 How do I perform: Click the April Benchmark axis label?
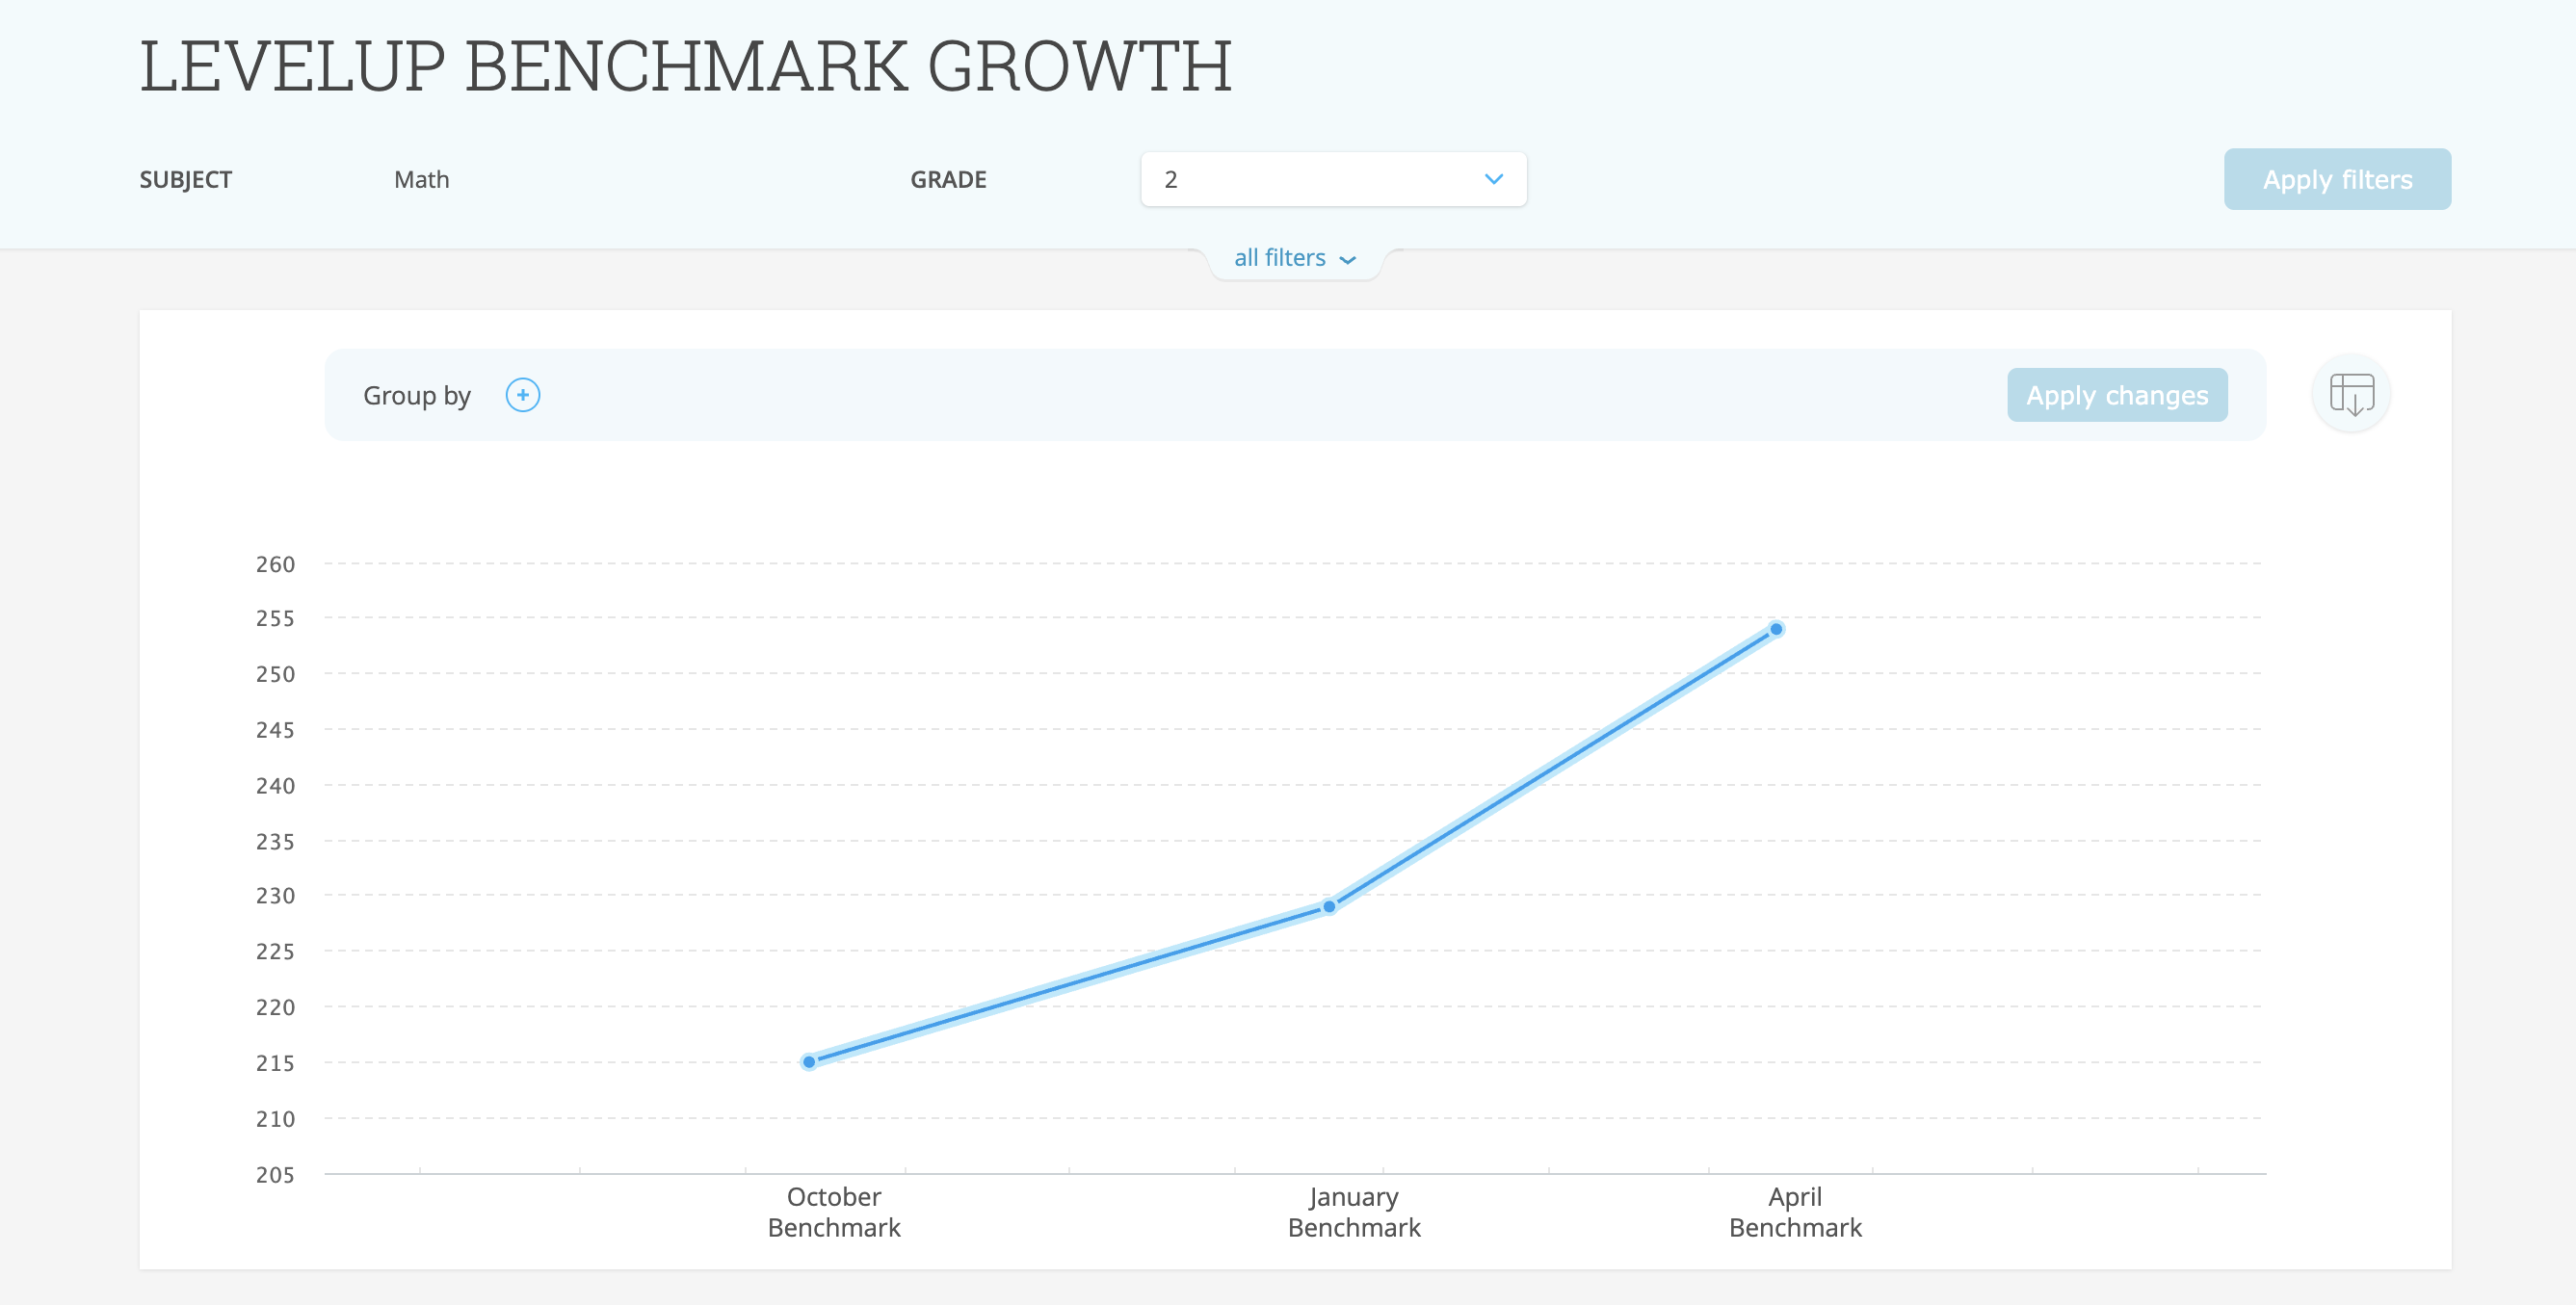1795,1212
